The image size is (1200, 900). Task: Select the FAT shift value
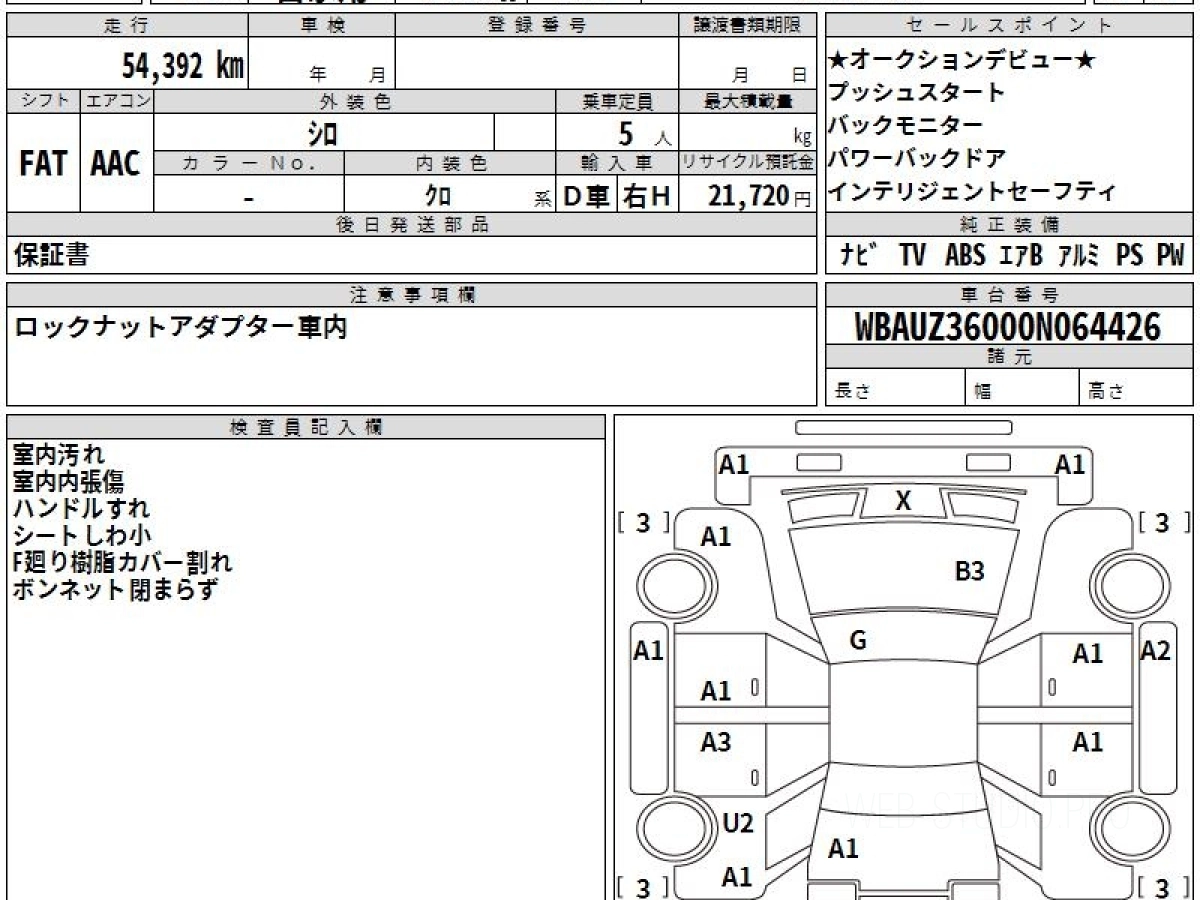pyautogui.click(x=43, y=164)
